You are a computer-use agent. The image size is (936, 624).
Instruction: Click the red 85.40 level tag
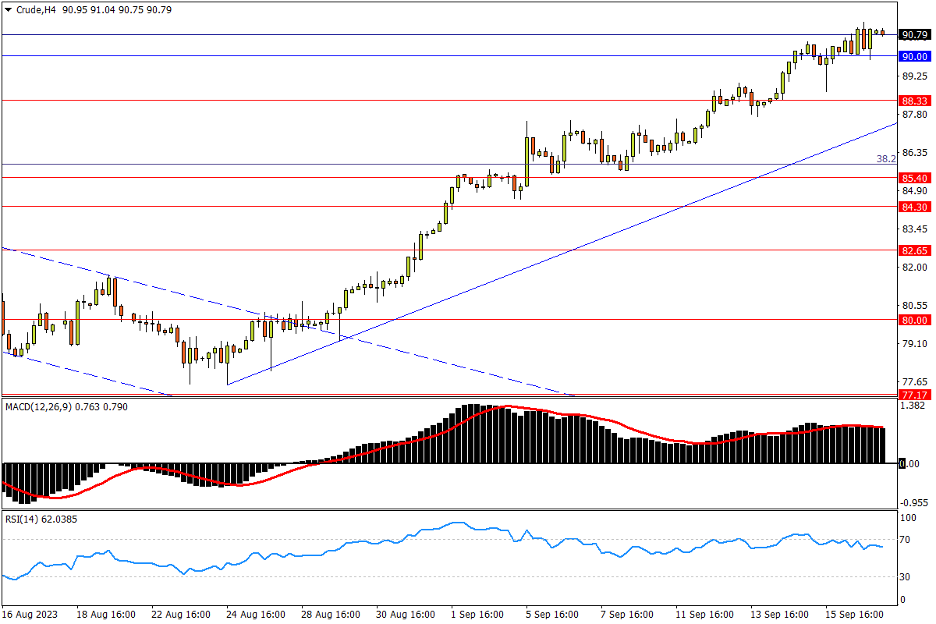pyautogui.click(x=914, y=178)
